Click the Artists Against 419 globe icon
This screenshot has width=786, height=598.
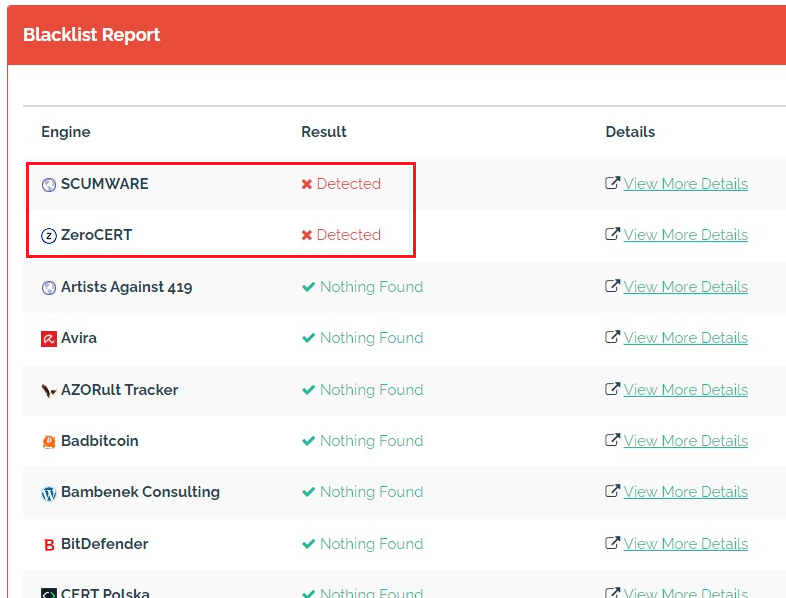[x=49, y=288]
